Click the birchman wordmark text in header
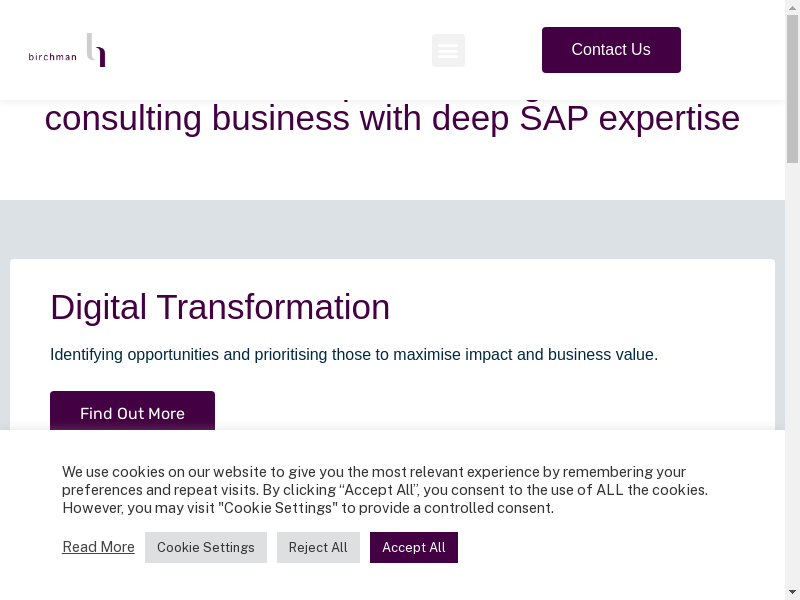800x600 pixels. click(x=52, y=57)
